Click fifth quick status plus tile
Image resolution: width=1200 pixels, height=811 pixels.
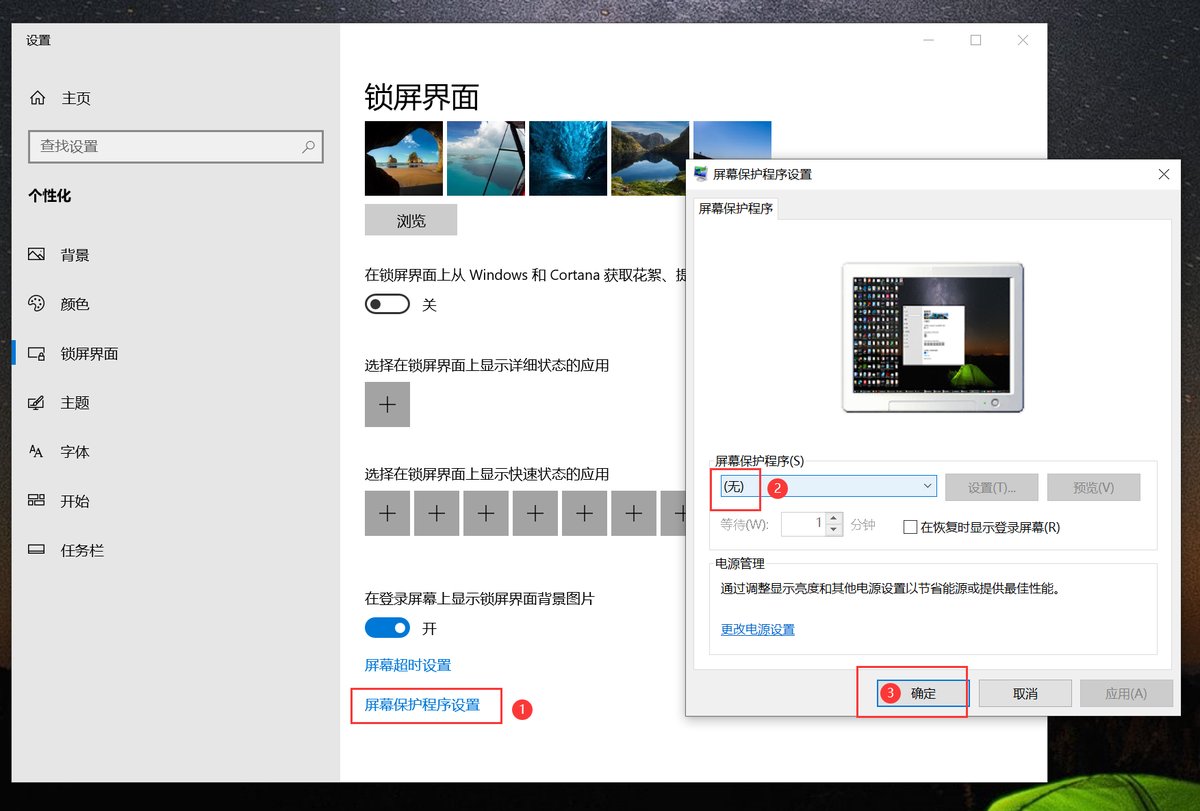click(584, 514)
